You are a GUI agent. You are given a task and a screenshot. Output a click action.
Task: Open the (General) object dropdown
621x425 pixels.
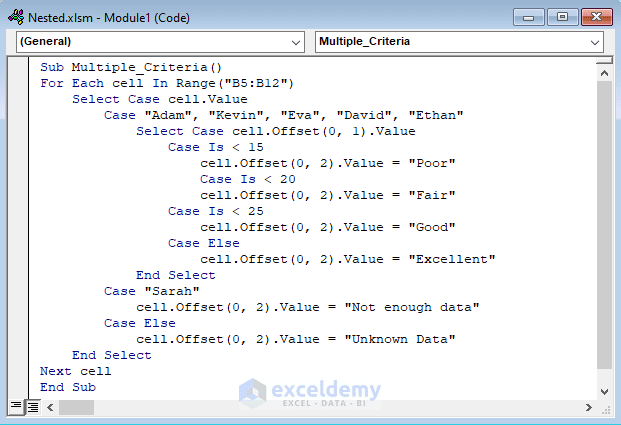point(160,42)
